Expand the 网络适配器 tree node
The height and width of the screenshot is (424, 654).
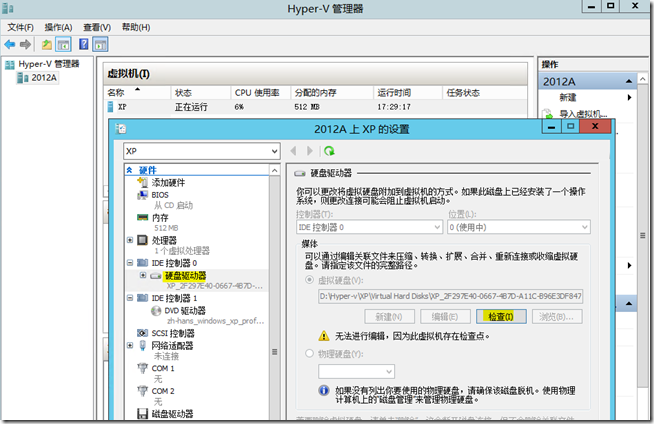(x=130, y=346)
